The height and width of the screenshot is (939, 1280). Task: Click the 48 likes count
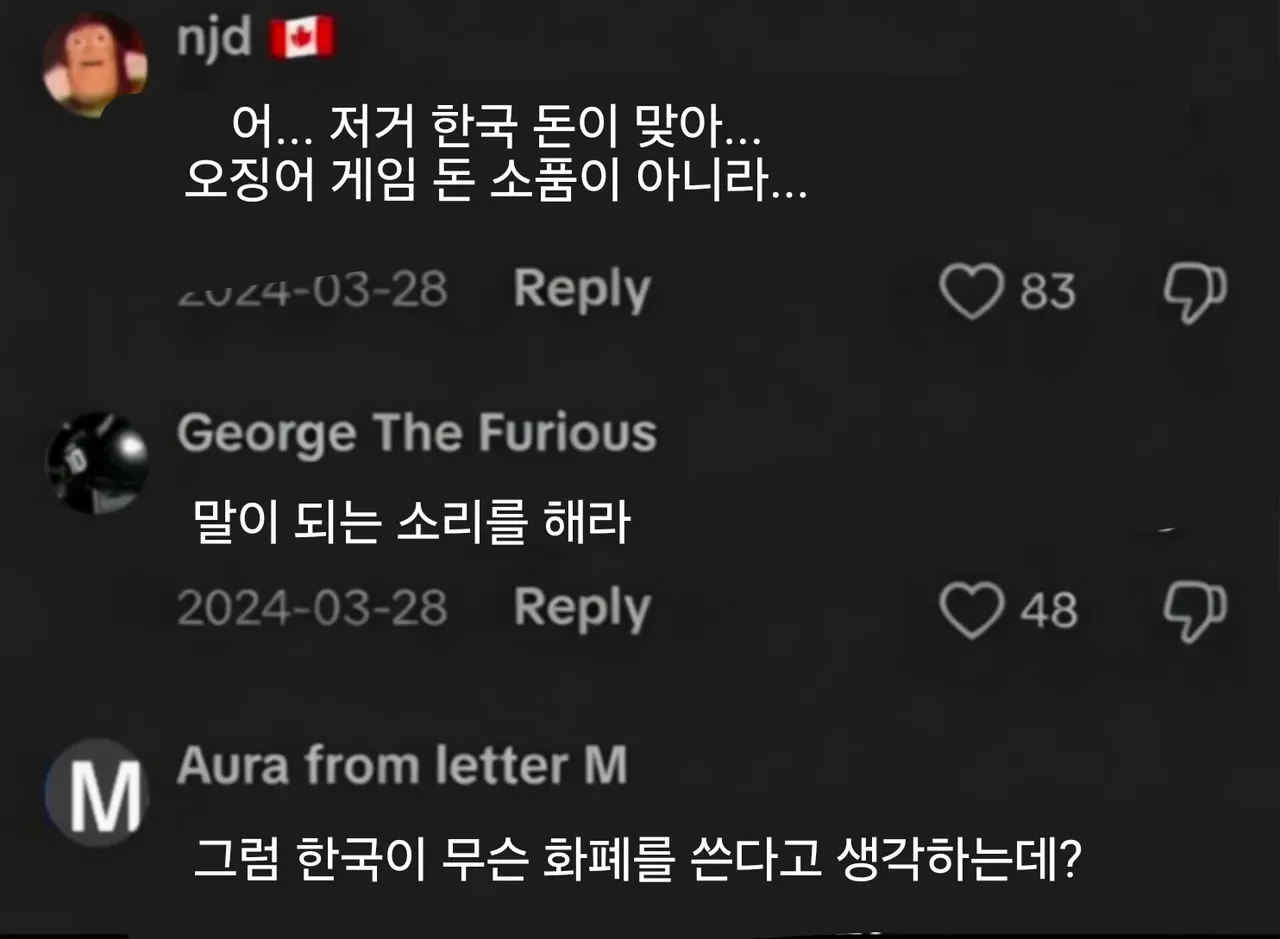coord(1048,610)
